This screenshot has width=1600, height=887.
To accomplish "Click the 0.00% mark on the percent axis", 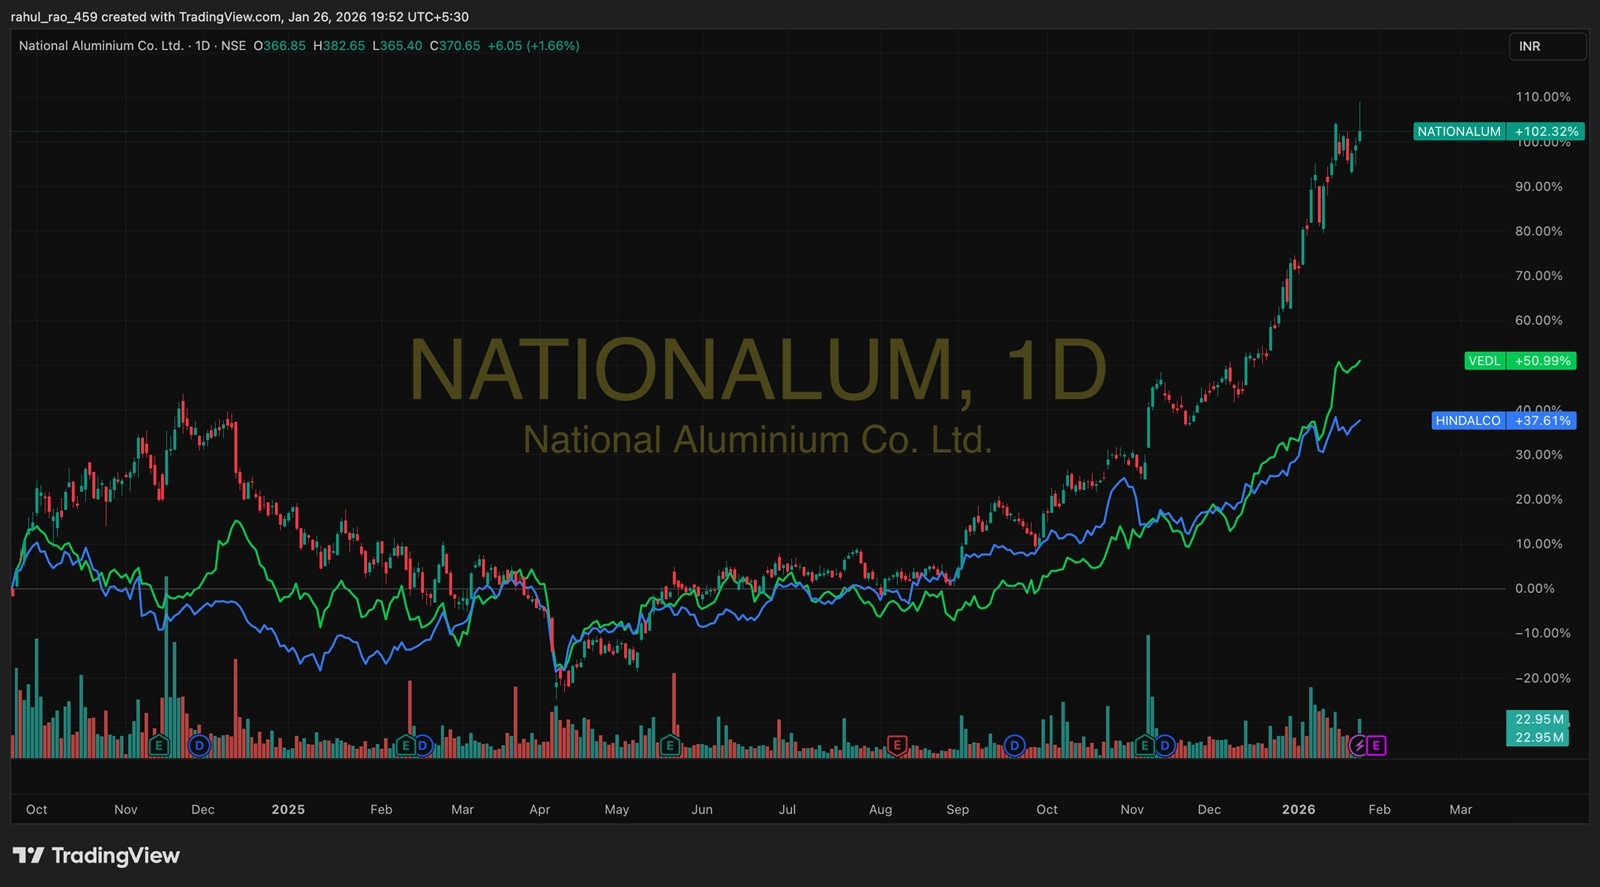I will [1534, 588].
